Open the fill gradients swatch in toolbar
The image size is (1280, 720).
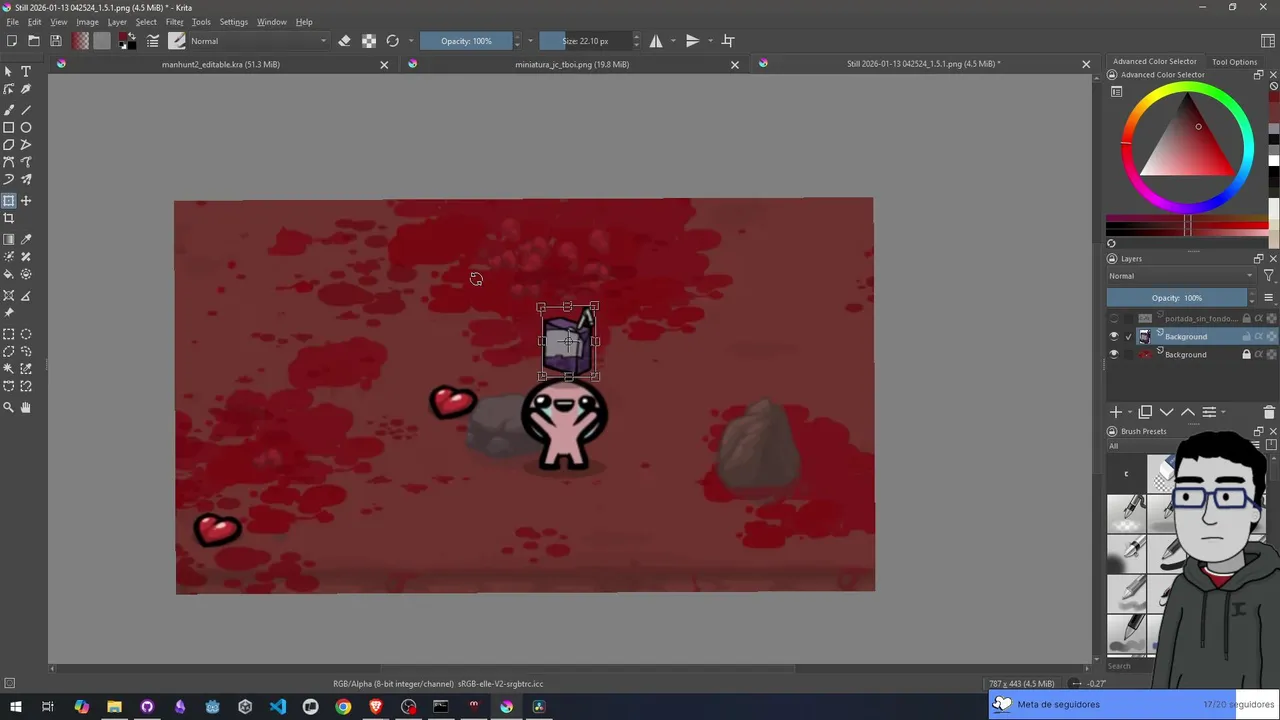80,41
